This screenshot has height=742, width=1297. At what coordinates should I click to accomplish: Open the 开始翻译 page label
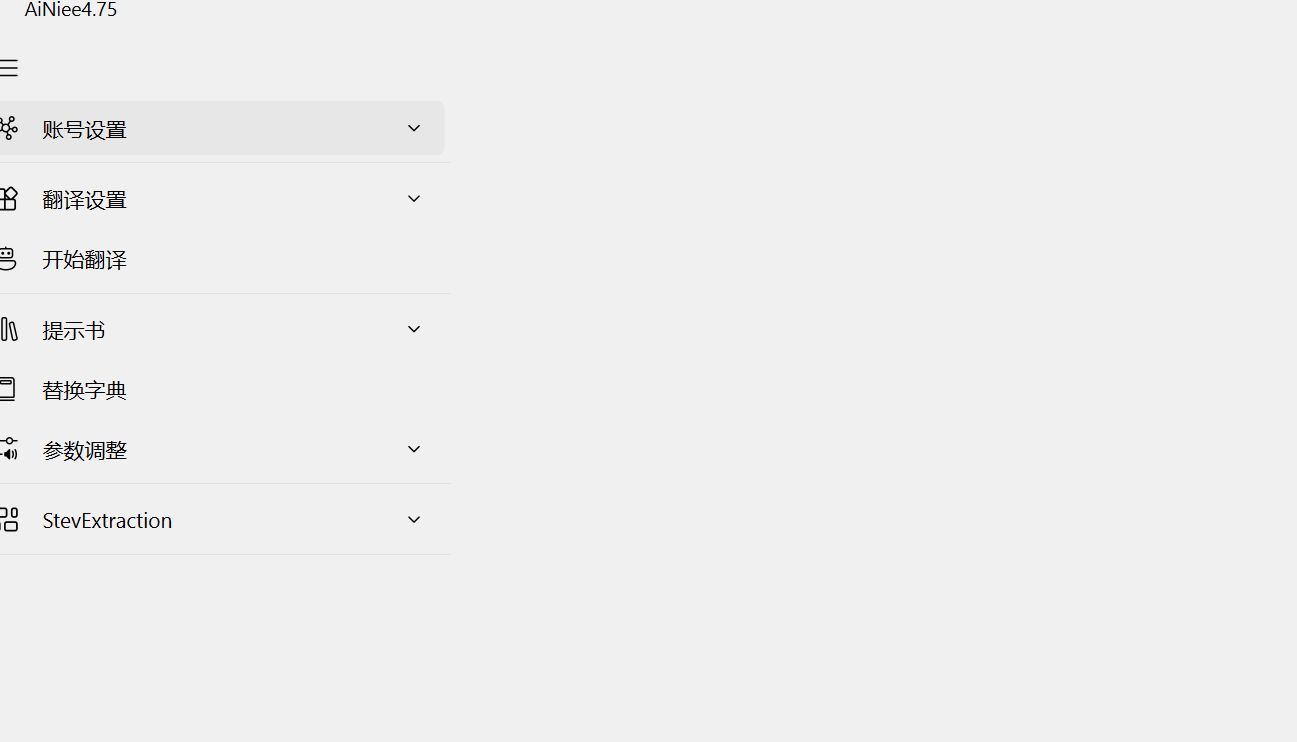coord(85,260)
